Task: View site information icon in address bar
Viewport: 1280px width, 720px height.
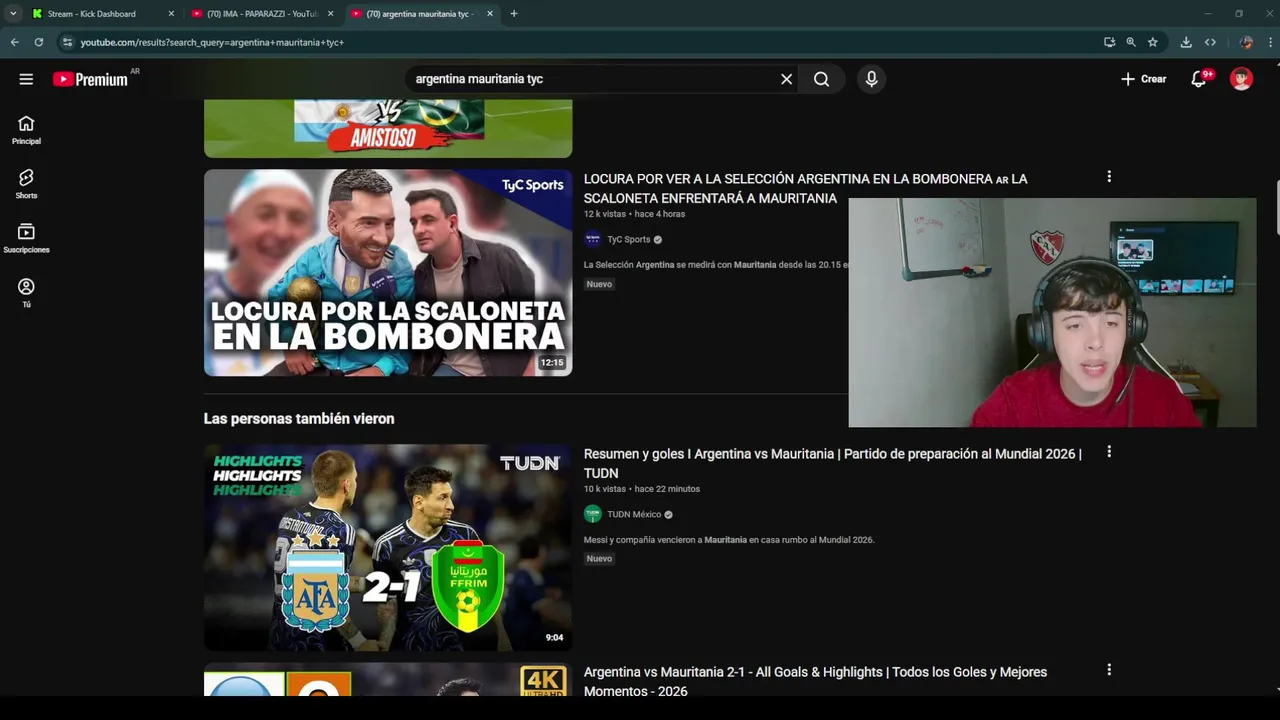Action: pyautogui.click(x=67, y=42)
